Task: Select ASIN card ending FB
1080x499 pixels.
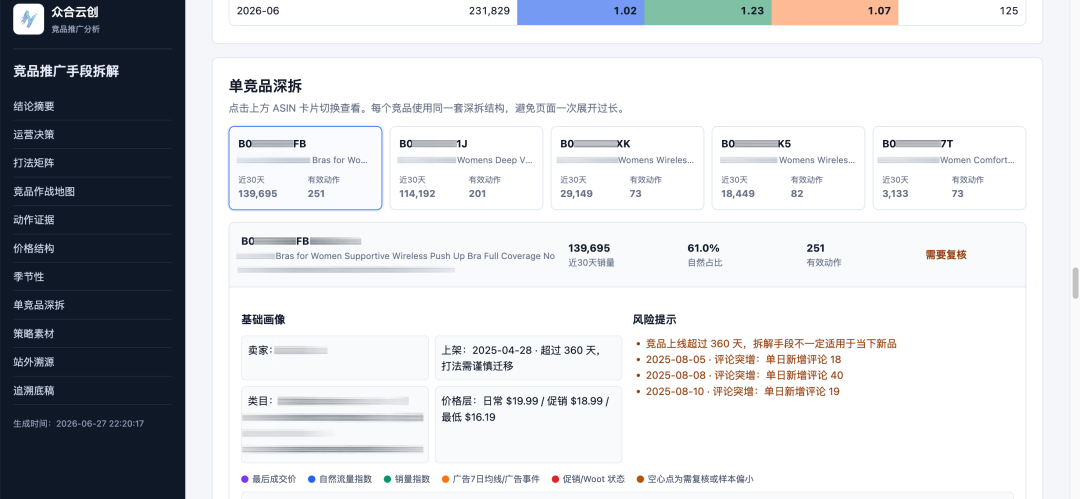Action: pyautogui.click(x=305, y=168)
